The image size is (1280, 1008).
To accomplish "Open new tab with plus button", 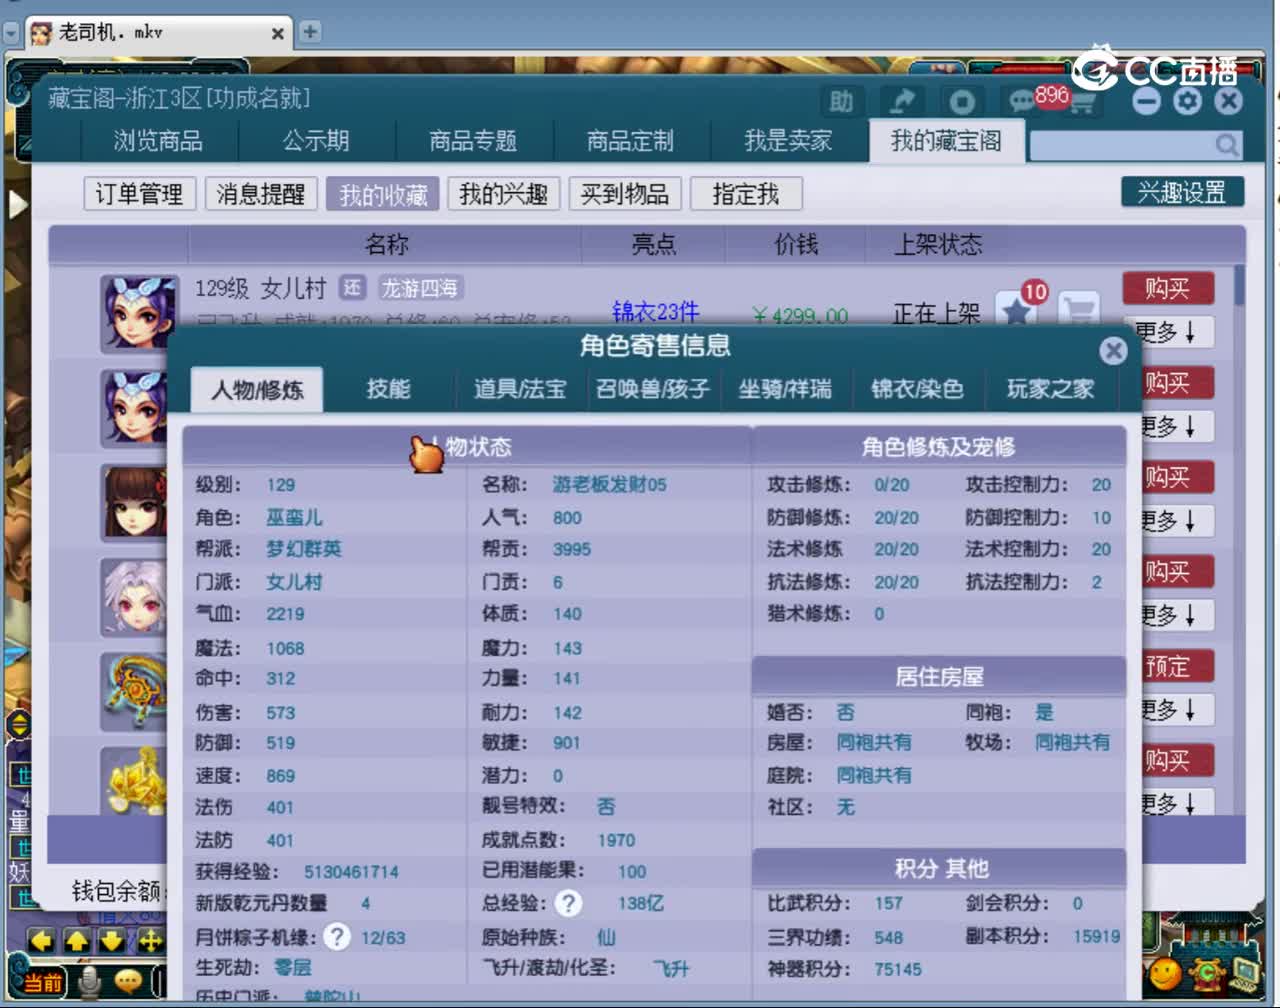I will coord(310,32).
